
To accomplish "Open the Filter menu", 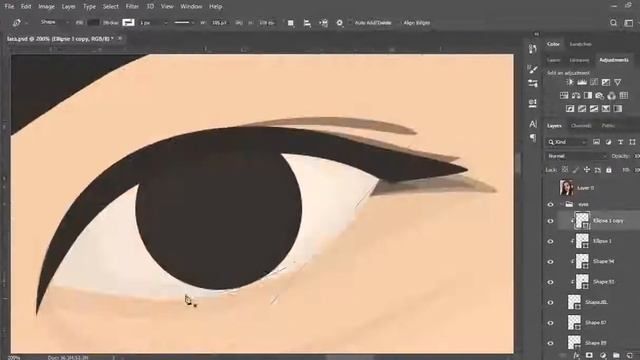I will [x=132, y=7].
